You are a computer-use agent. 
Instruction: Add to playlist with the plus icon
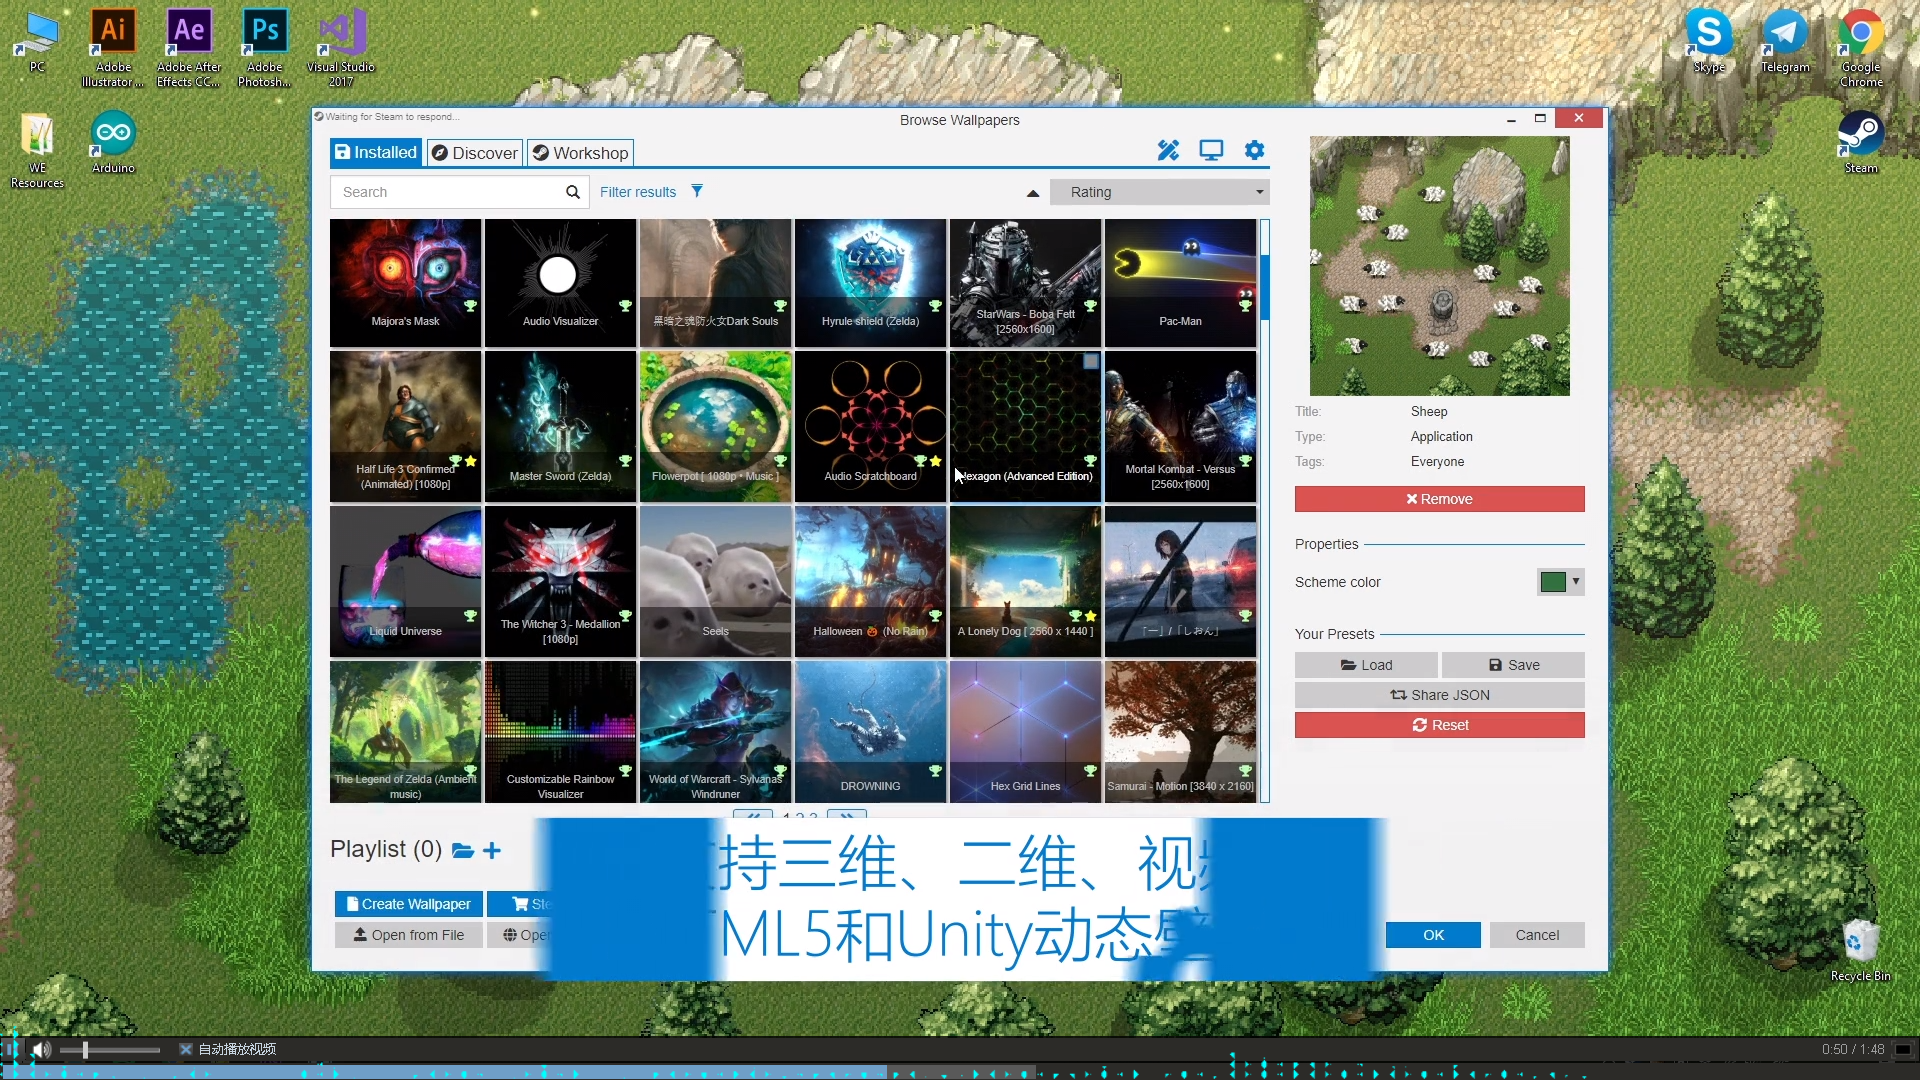(492, 850)
